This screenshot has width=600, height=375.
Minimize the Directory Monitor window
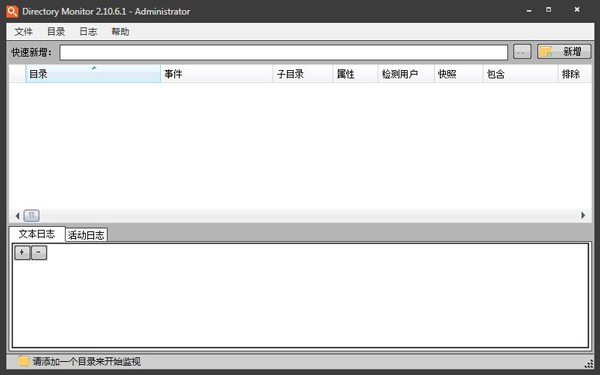pyautogui.click(x=529, y=11)
